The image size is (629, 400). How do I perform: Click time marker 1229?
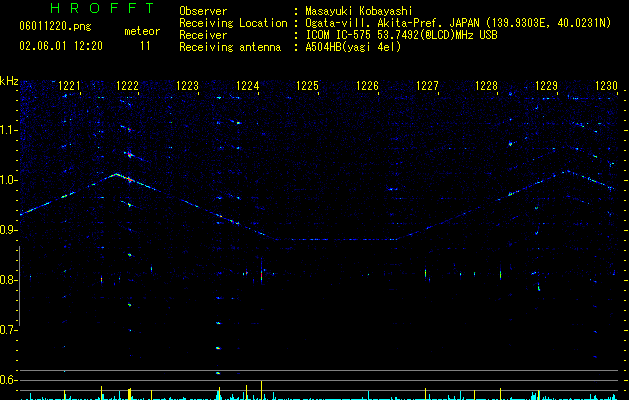coord(546,86)
